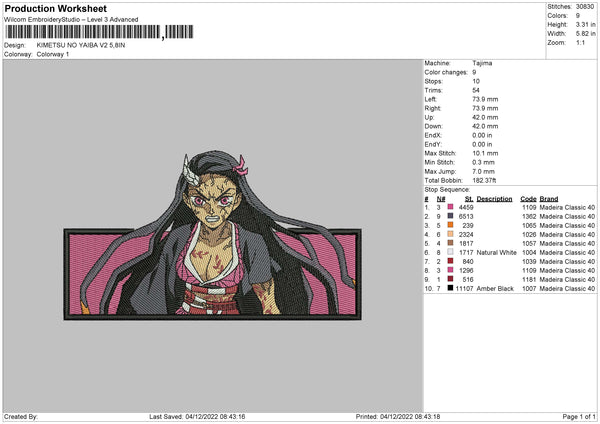
Task: Click the 'Stop Sequence:' heading
Action: [x=447, y=189]
